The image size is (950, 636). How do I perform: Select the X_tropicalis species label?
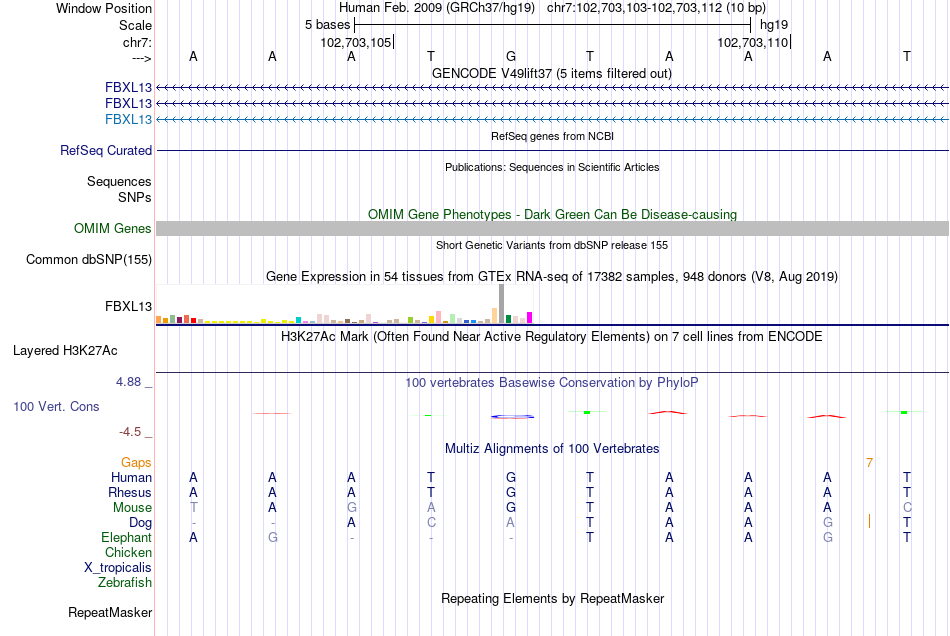pos(118,568)
